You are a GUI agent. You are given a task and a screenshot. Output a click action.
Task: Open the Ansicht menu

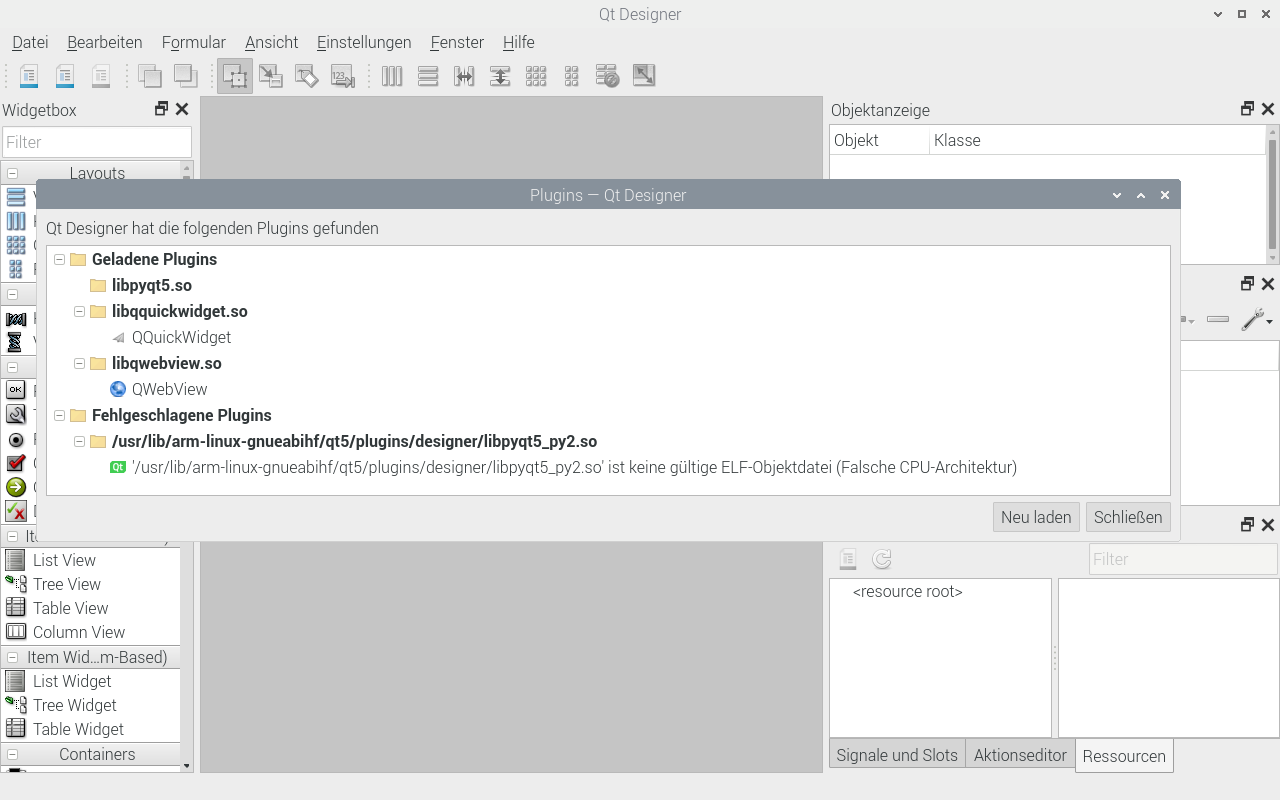[272, 42]
